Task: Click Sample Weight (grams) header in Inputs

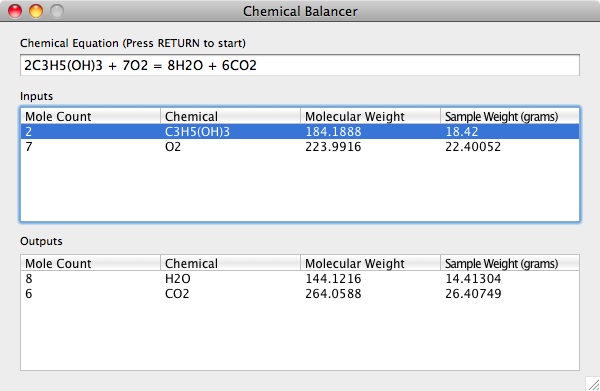Action: pyautogui.click(x=510, y=116)
